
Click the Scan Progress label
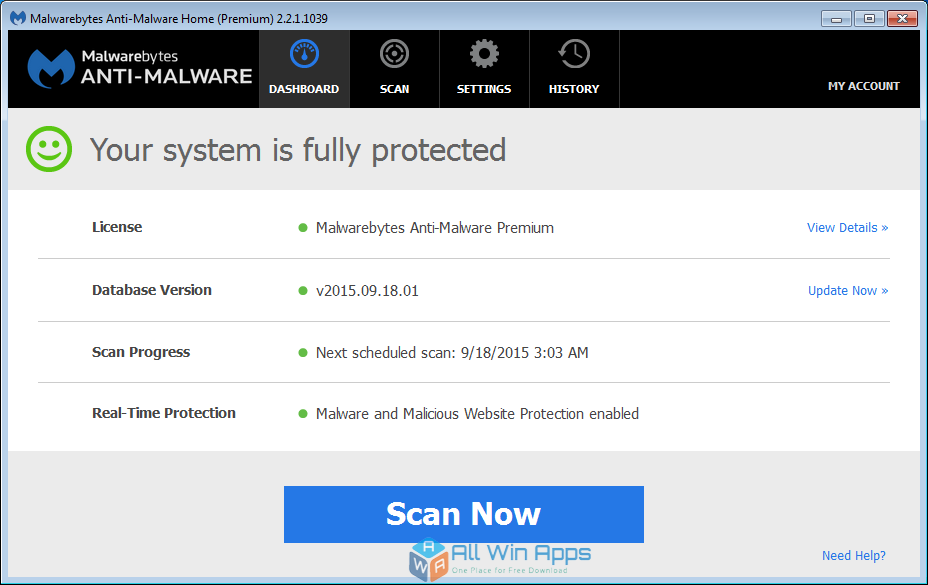click(141, 352)
